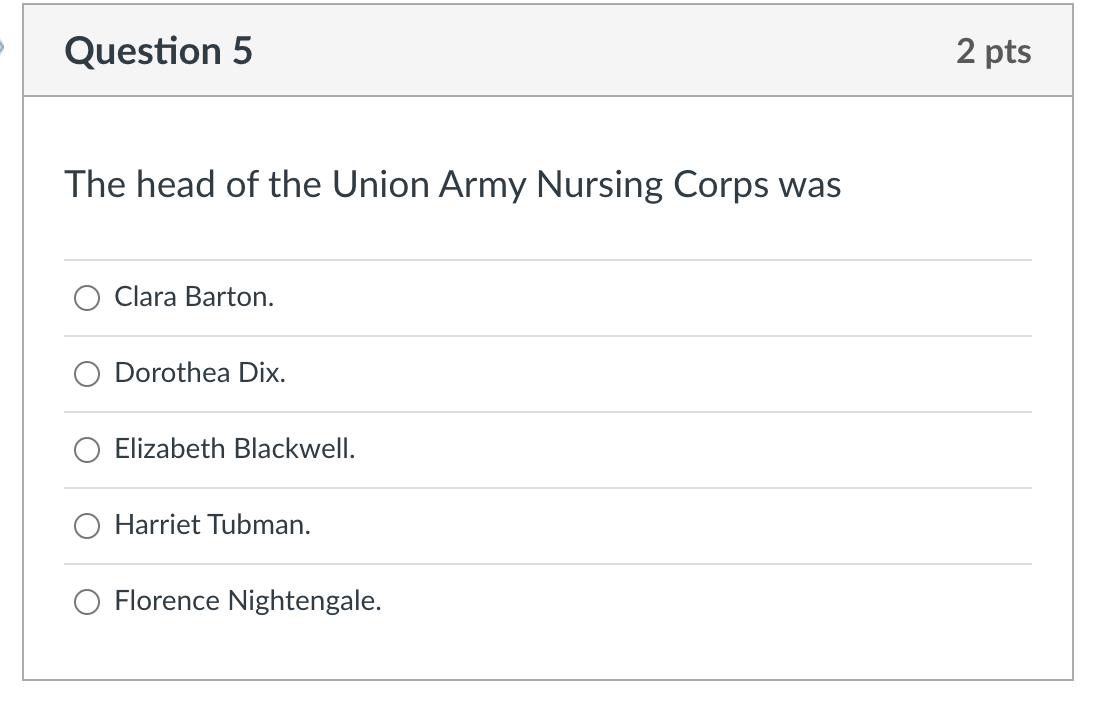Pick the Harriet Tubman radio button

point(87,526)
